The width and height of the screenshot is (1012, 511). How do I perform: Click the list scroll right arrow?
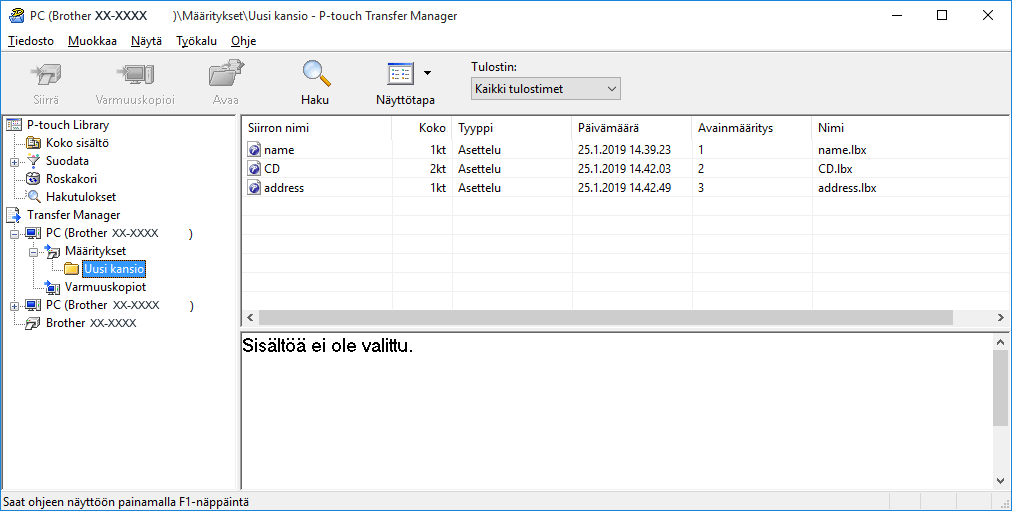(x=1000, y=317)
